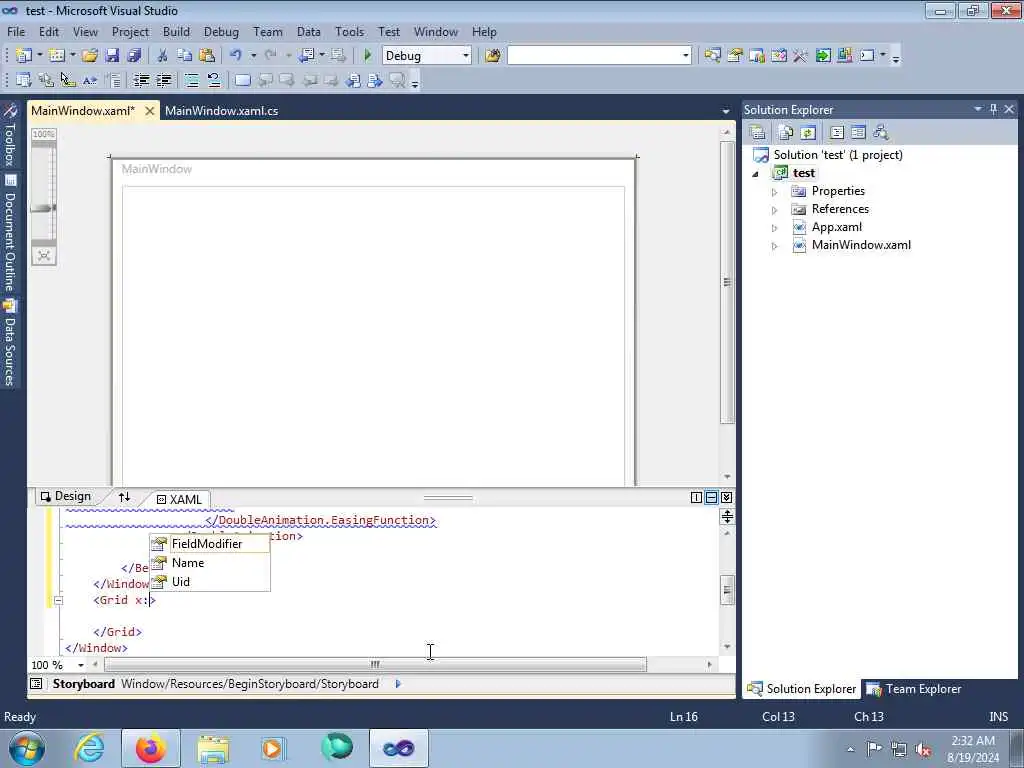Collapse the XAML pane
This screenshot has width=1024, height=768.
pos(726,498)
